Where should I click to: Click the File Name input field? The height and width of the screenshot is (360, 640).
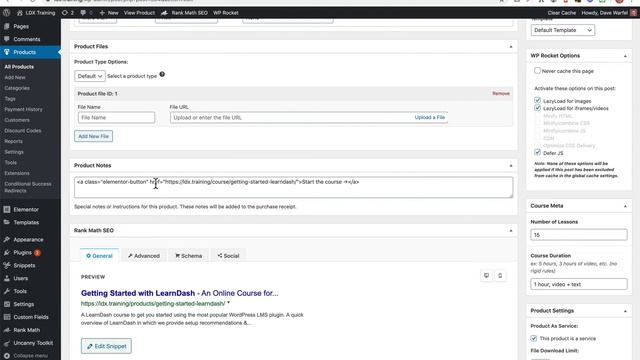click(116, 118)
